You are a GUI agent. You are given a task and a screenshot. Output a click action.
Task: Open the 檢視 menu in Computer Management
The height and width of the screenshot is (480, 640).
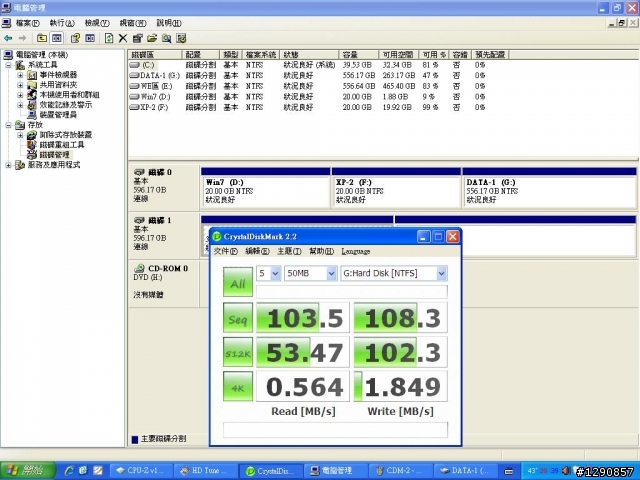click(97, 23)
